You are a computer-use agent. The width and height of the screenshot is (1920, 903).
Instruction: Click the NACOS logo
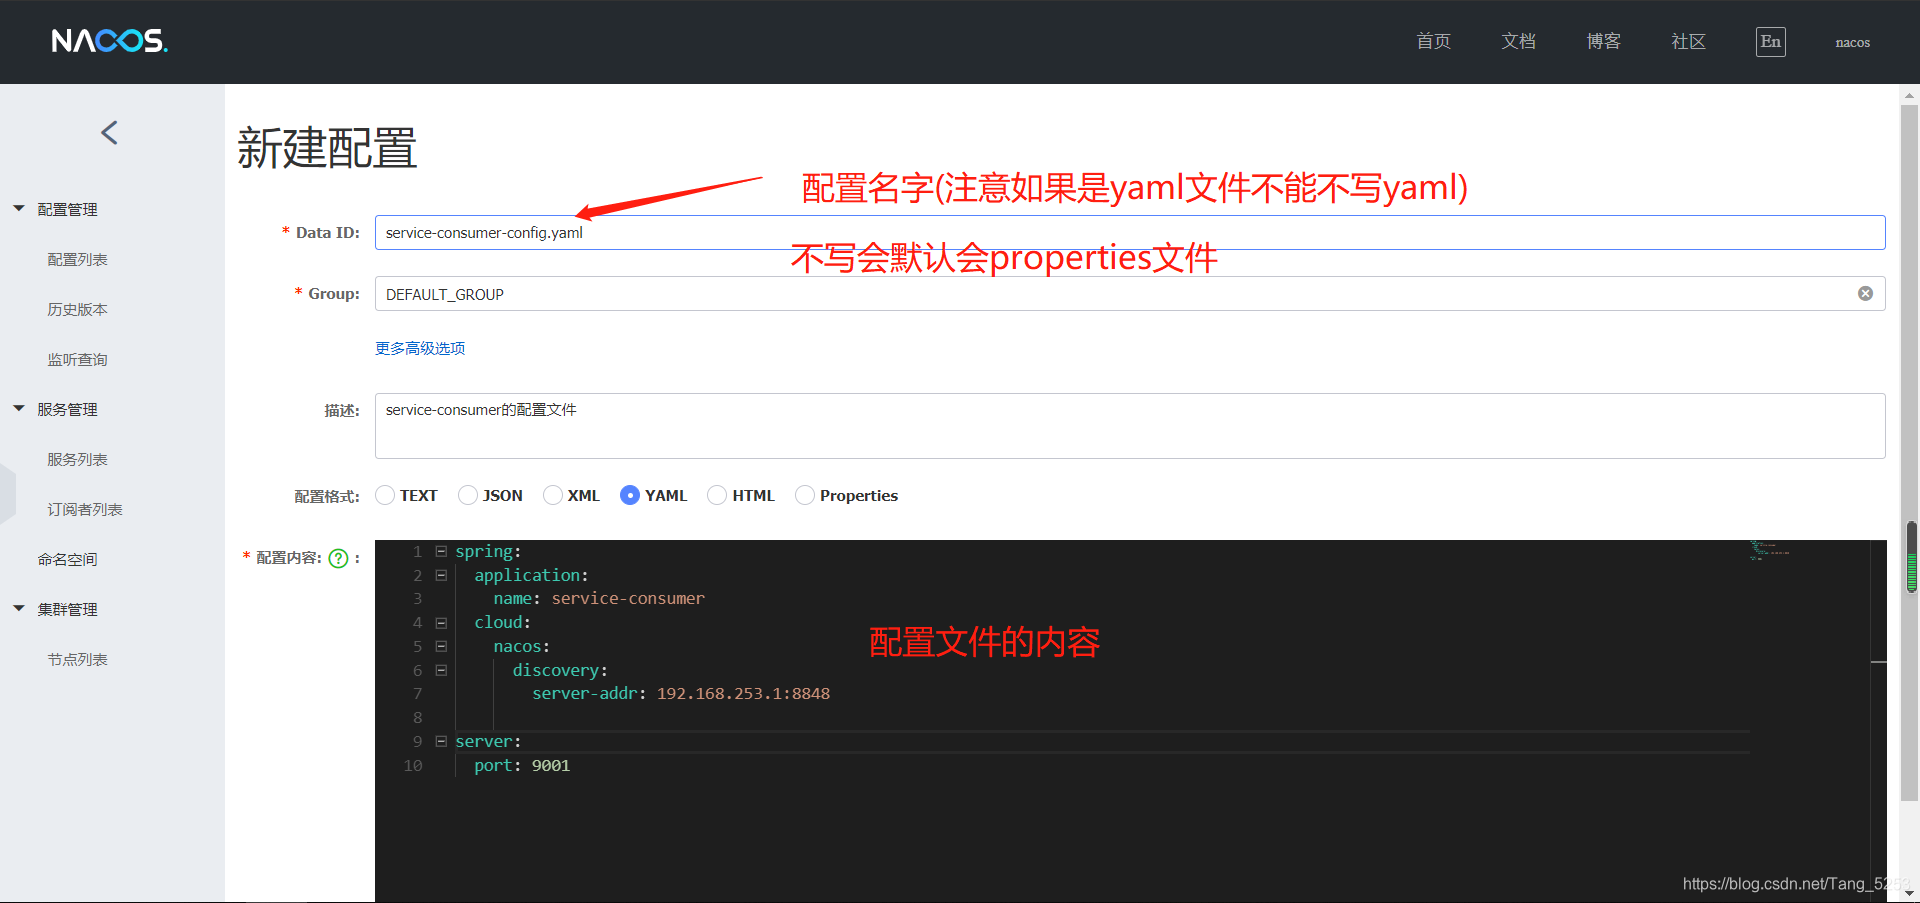click(109, 41)
